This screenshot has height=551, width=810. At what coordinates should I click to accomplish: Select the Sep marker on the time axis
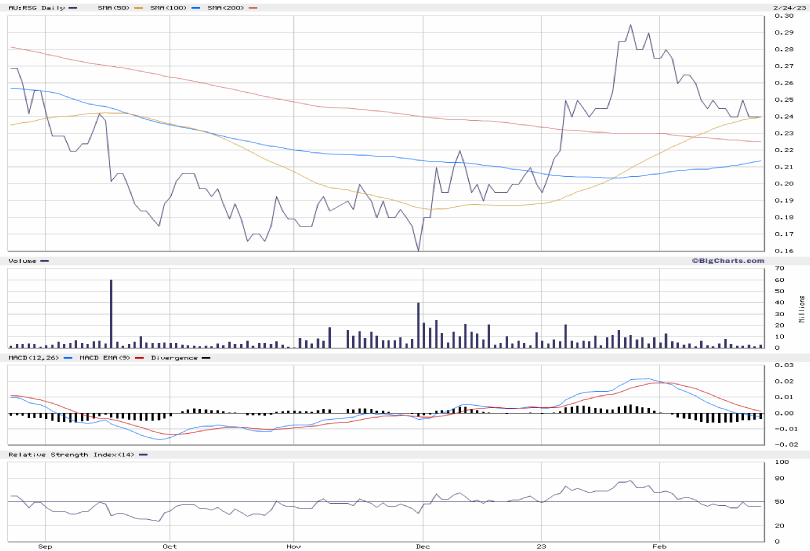pos(43,547)
